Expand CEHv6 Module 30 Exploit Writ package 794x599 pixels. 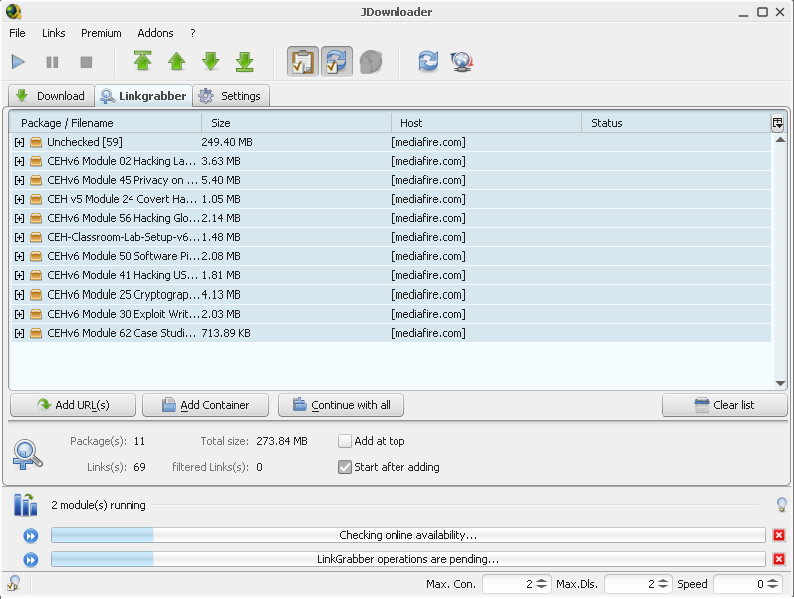(19, 314)
